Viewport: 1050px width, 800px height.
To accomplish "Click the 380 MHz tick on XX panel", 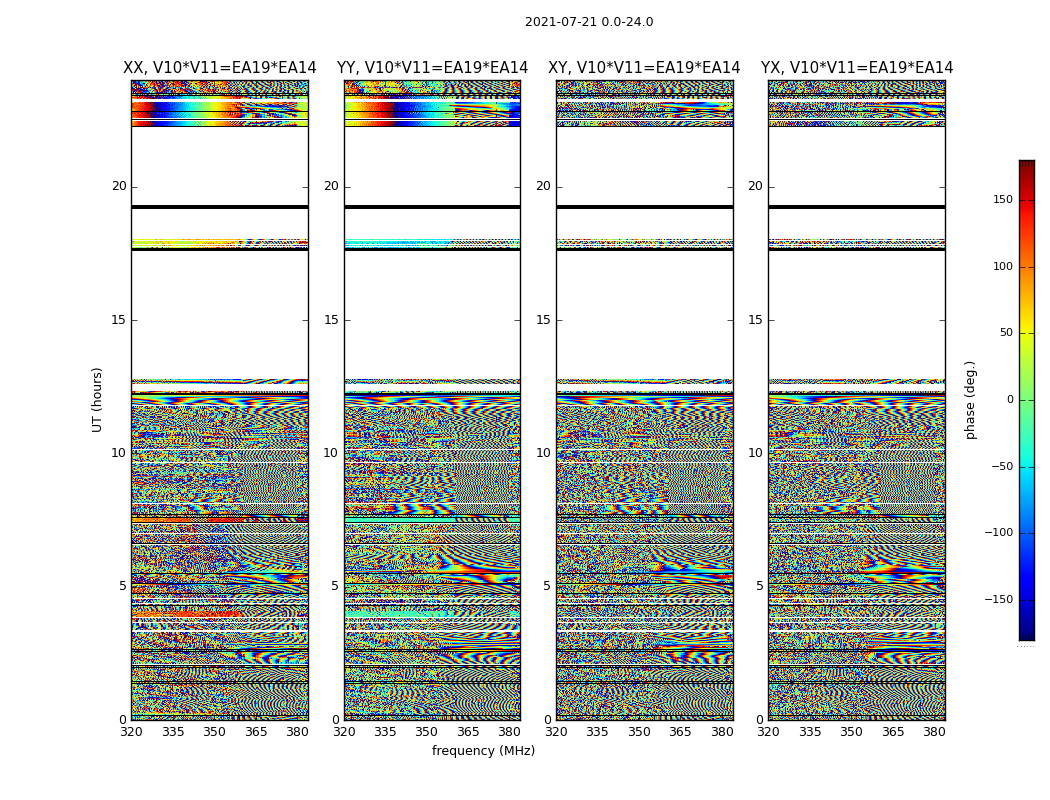I will click(x=297, y=732).
